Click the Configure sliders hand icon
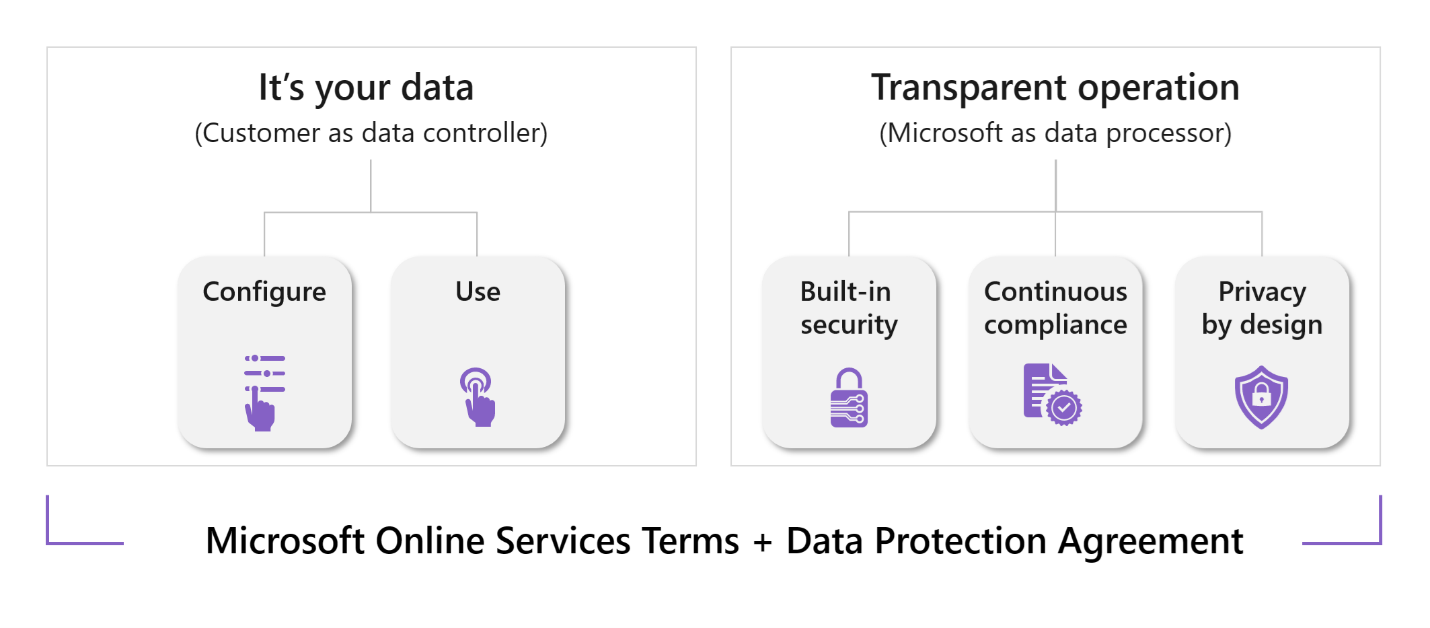 (x=265, y=392)
